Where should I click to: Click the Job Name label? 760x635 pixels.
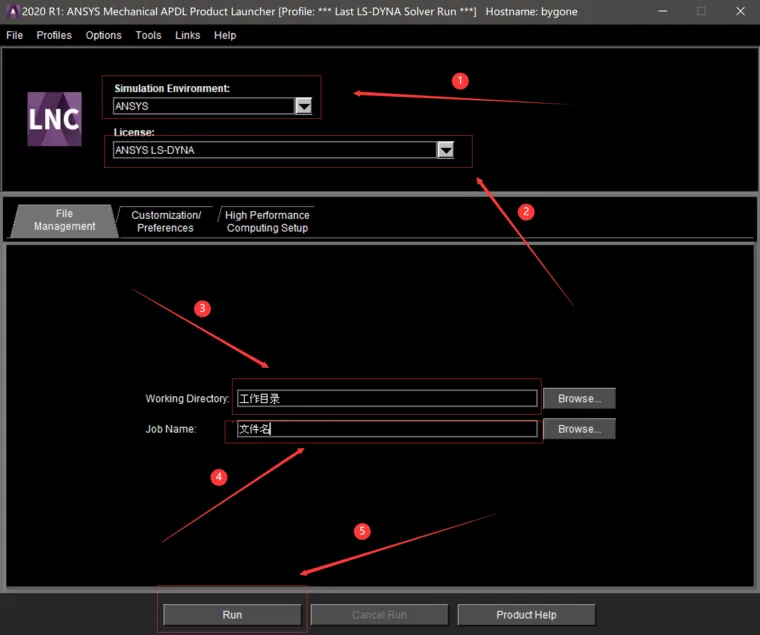[x=171, y=429]
